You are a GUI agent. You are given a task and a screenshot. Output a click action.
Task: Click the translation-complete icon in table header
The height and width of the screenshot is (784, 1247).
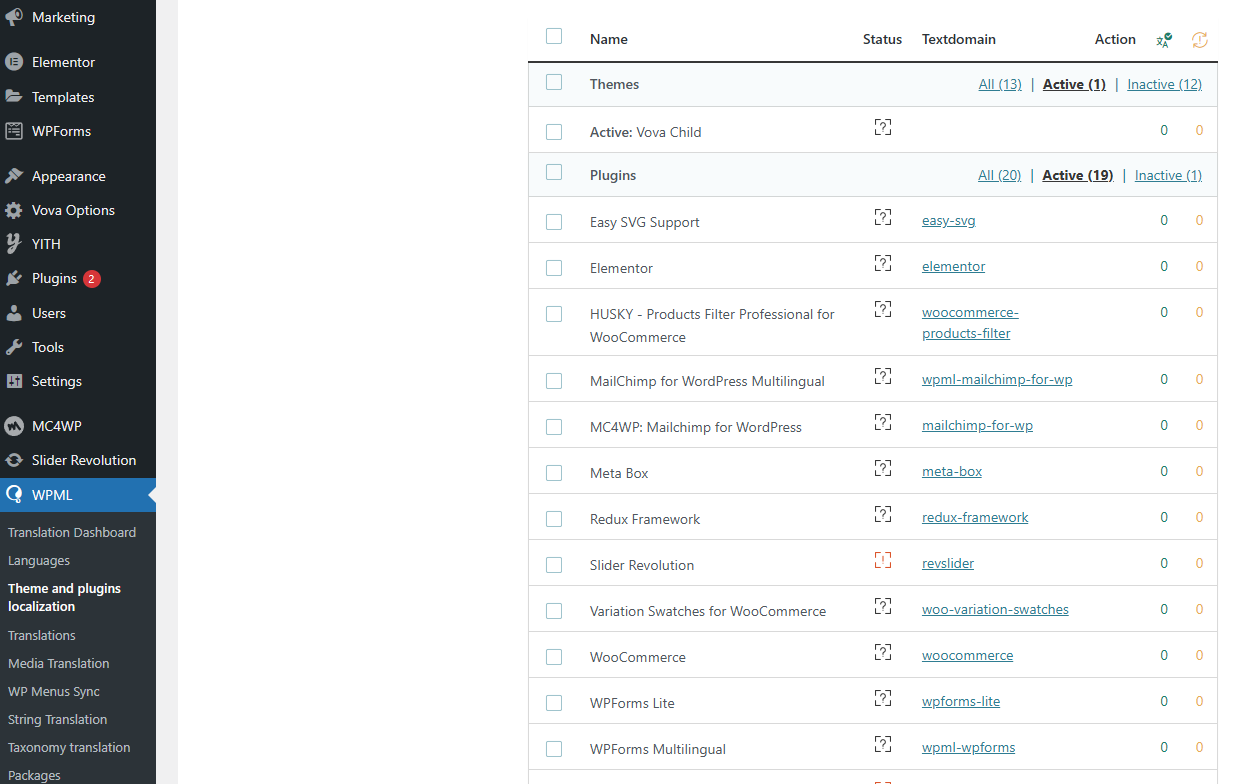1164,40
